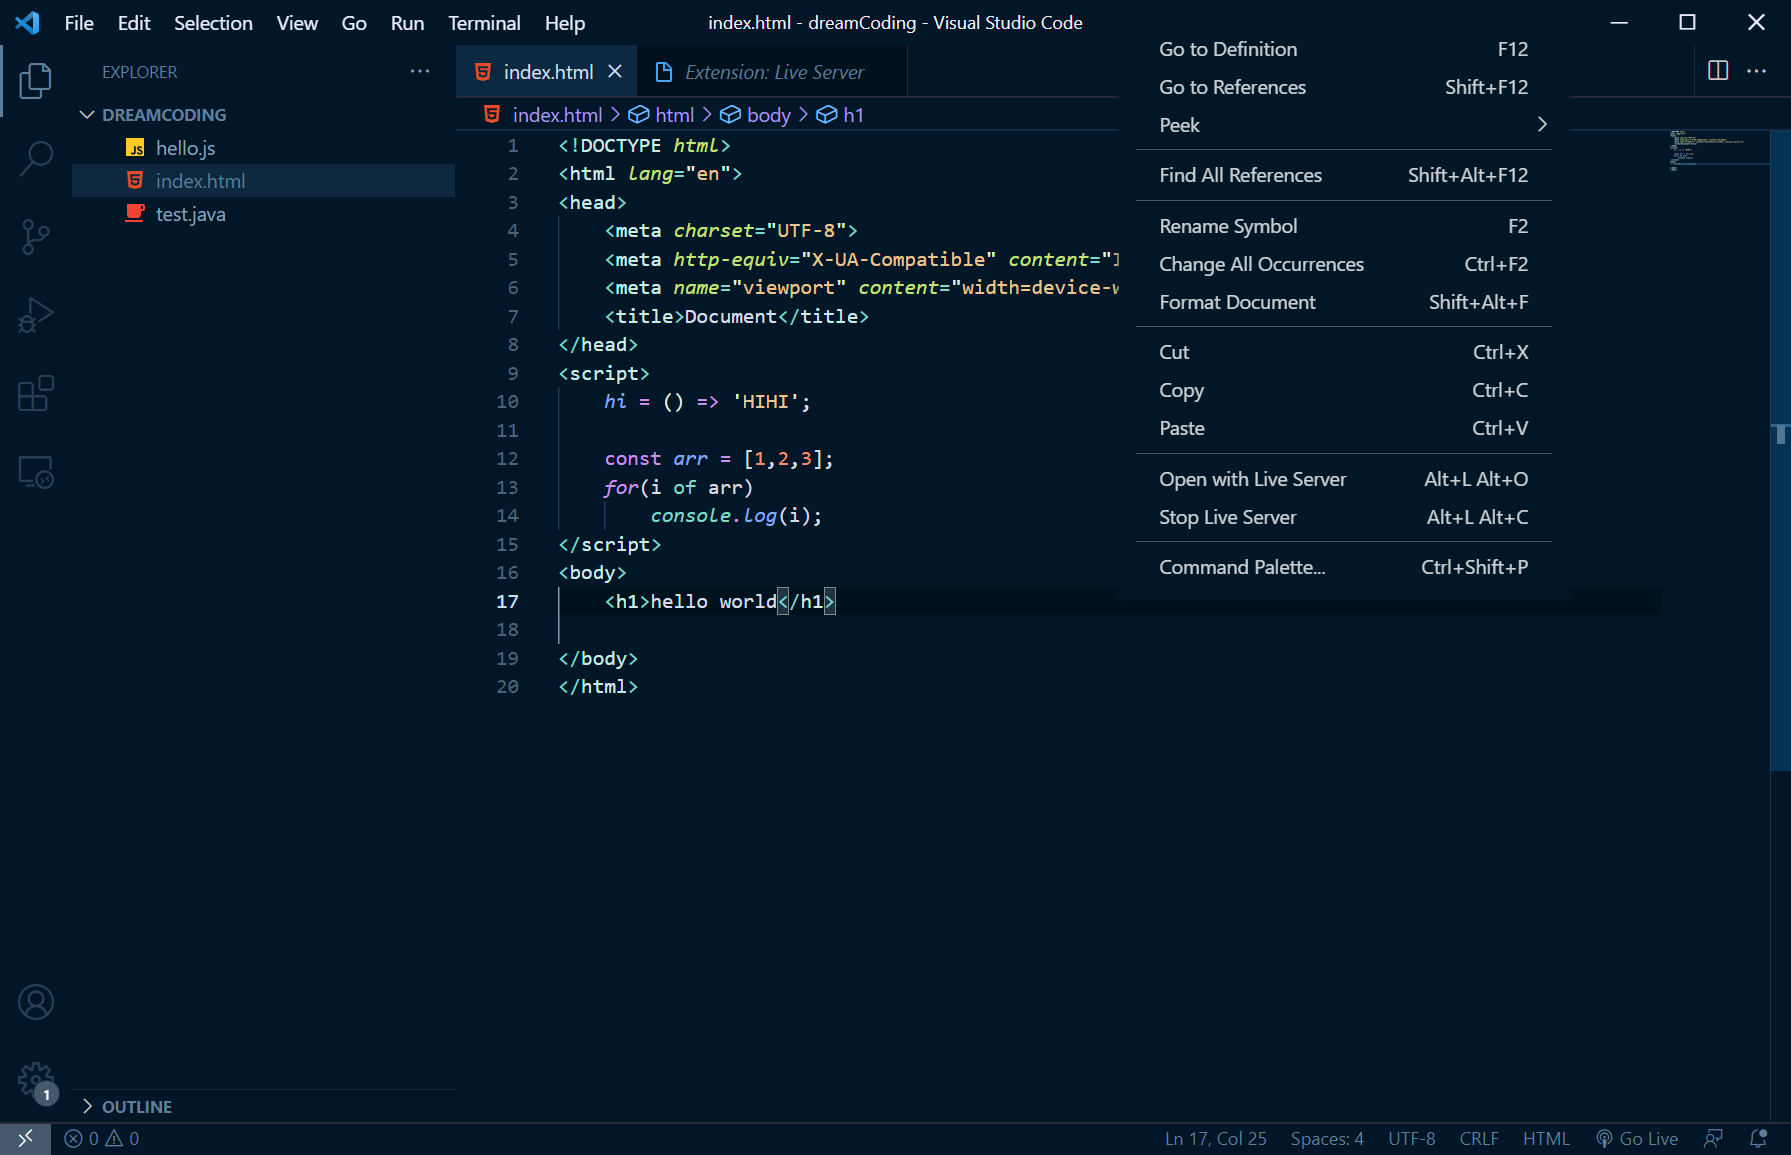Open the View menu
Image resolution: width=1791 pixels, height=1155 pixels.
click(297, 23)
